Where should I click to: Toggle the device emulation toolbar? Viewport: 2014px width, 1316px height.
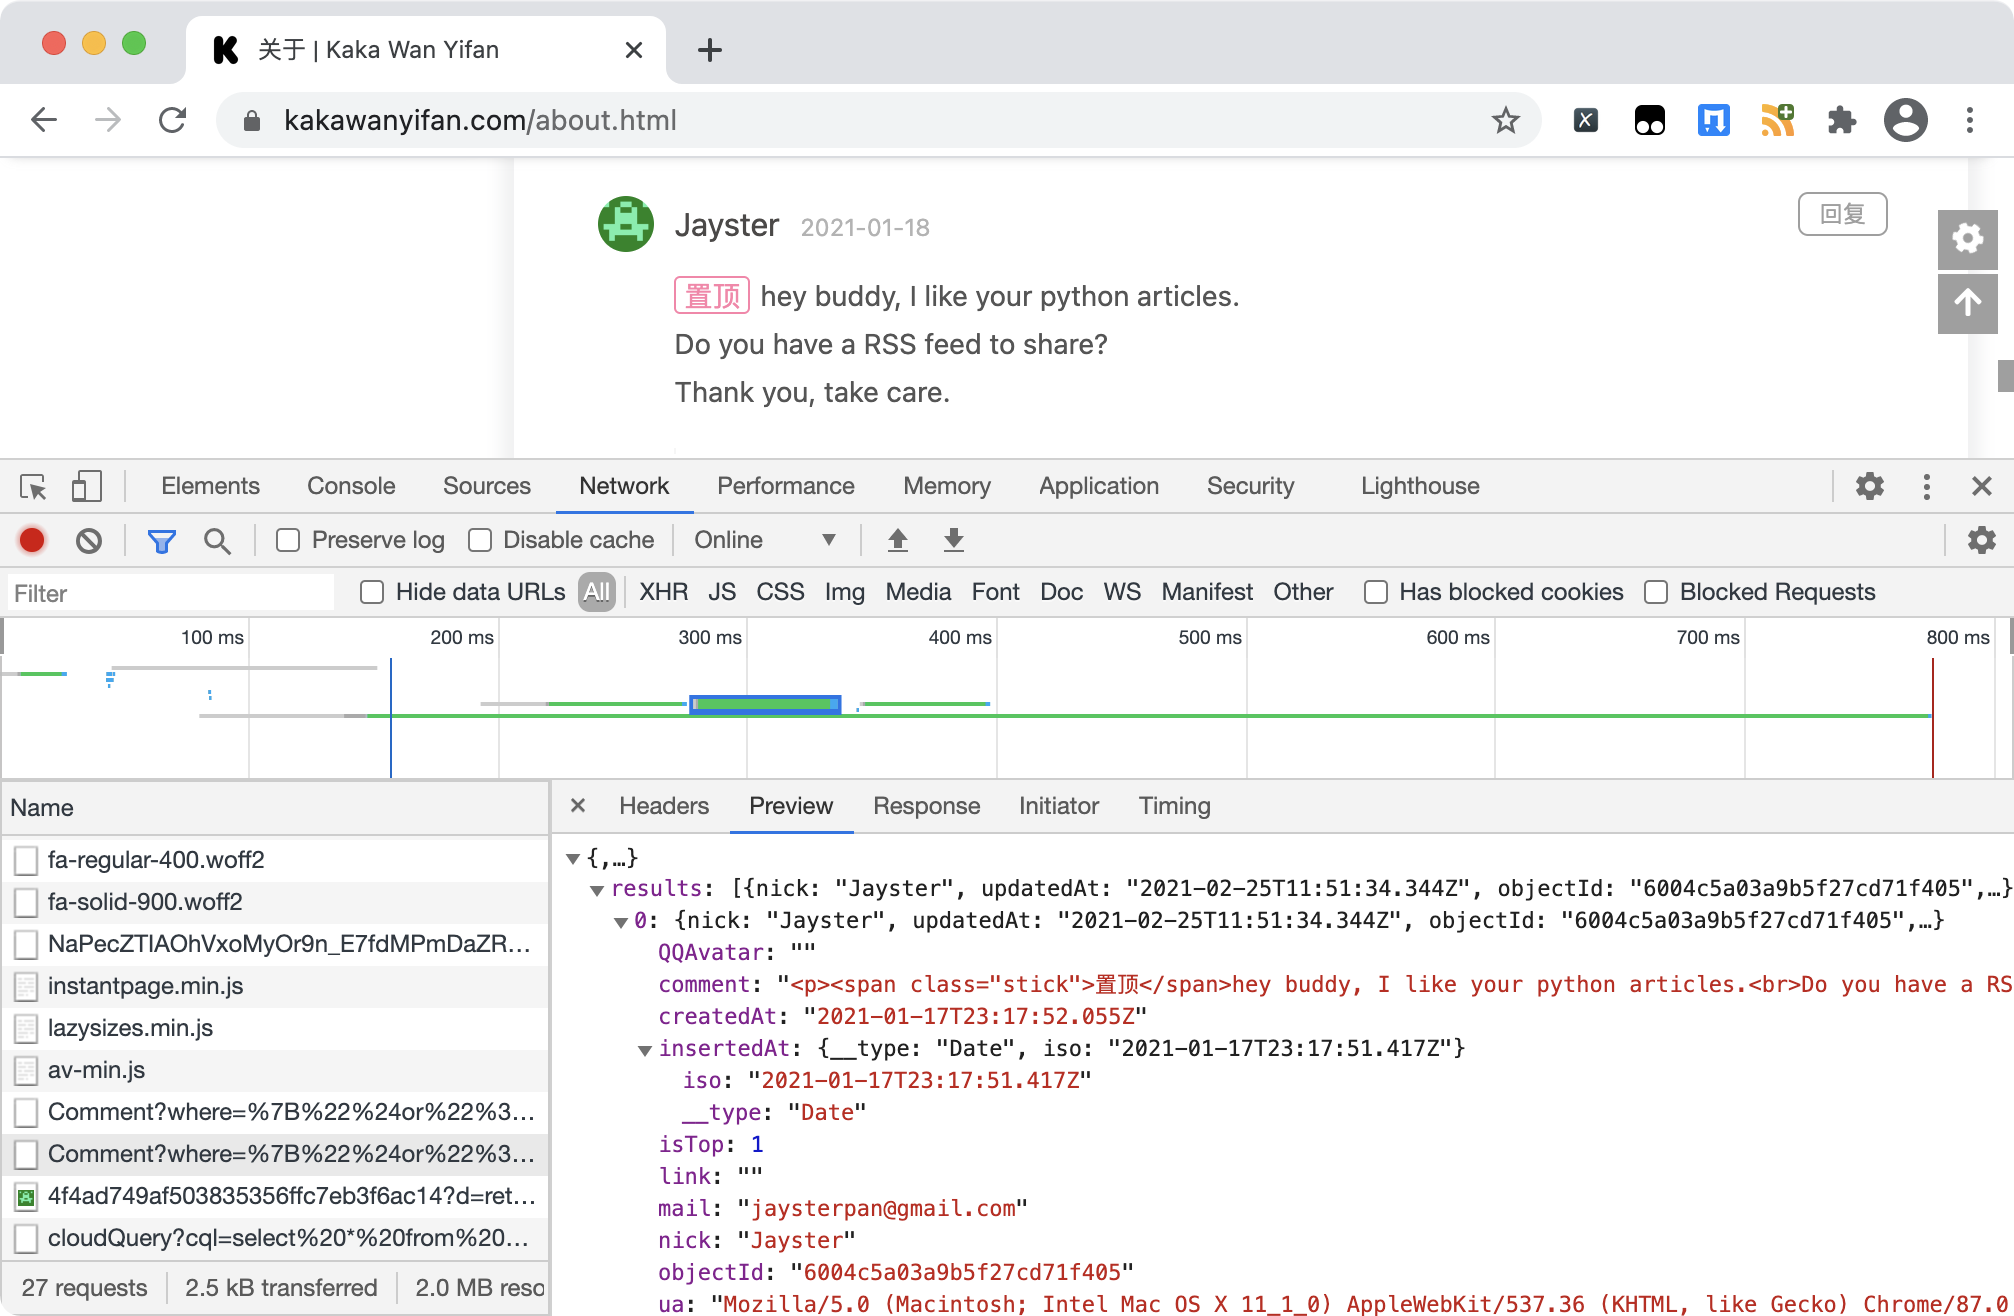(86, 486)
